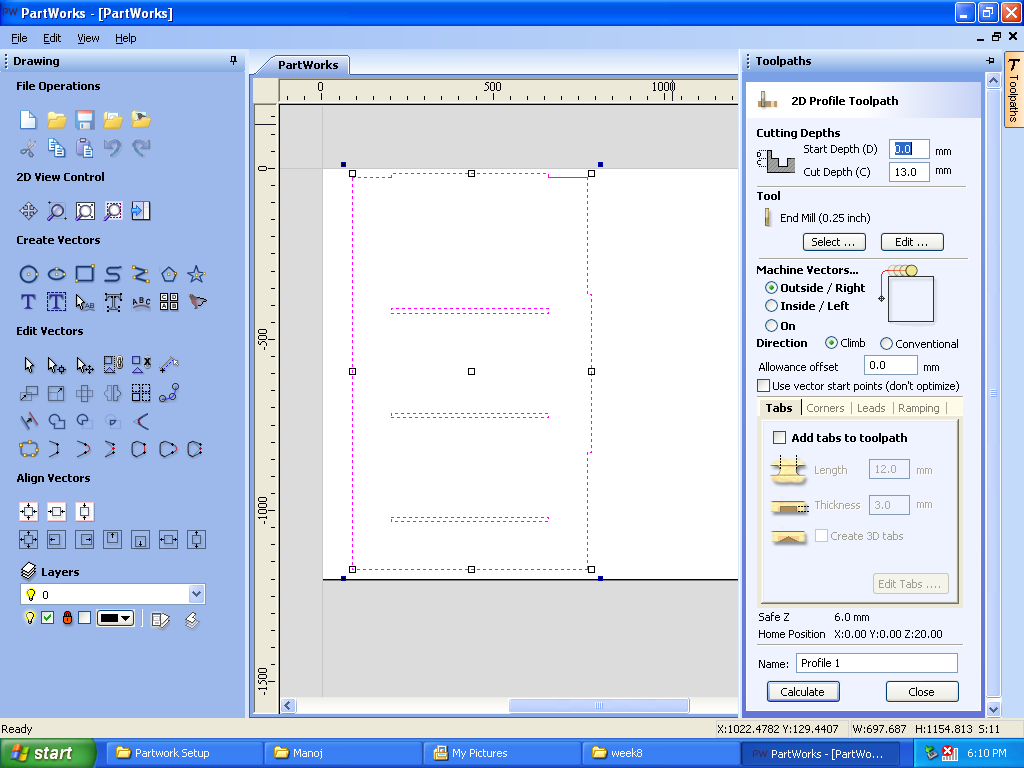Select the On vector option

click(771, 325)
